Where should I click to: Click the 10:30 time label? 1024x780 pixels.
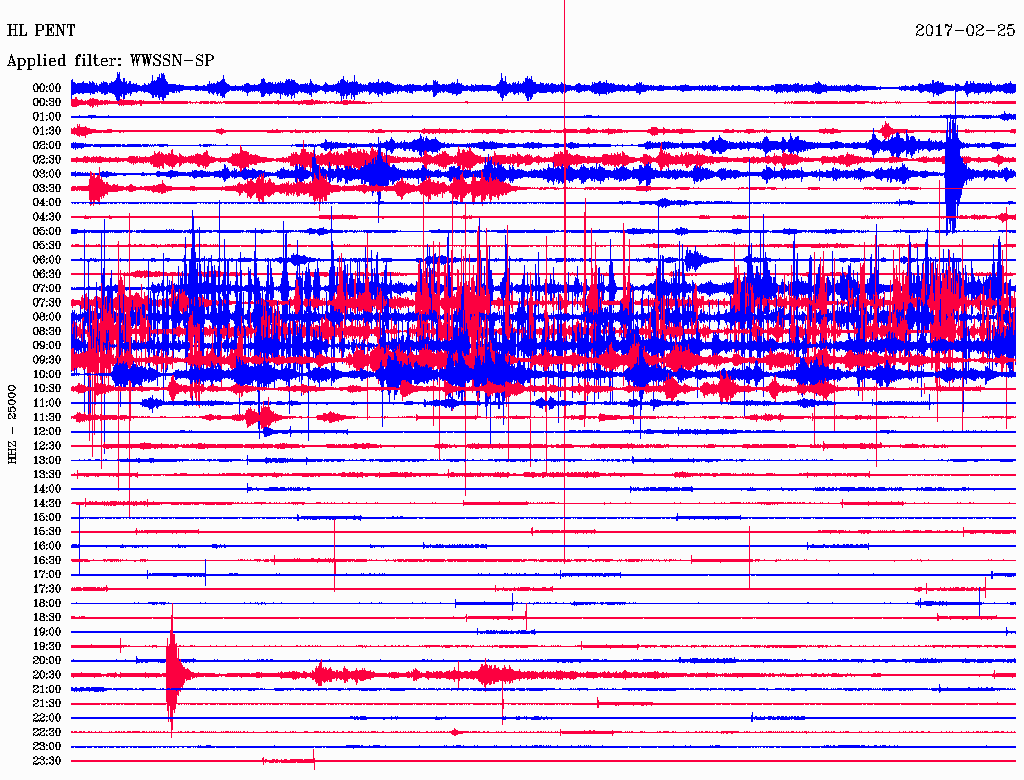coord(47,389)
